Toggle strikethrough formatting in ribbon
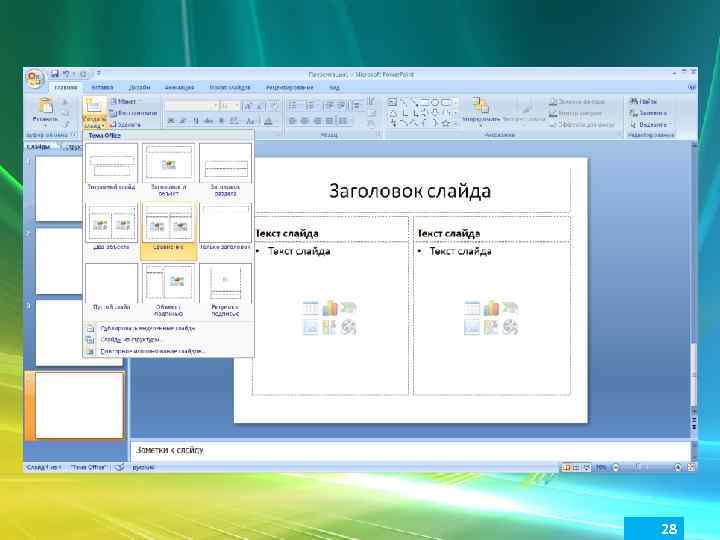Image resolution: width=720 pixels, height=540 pixels. (208, 121)
